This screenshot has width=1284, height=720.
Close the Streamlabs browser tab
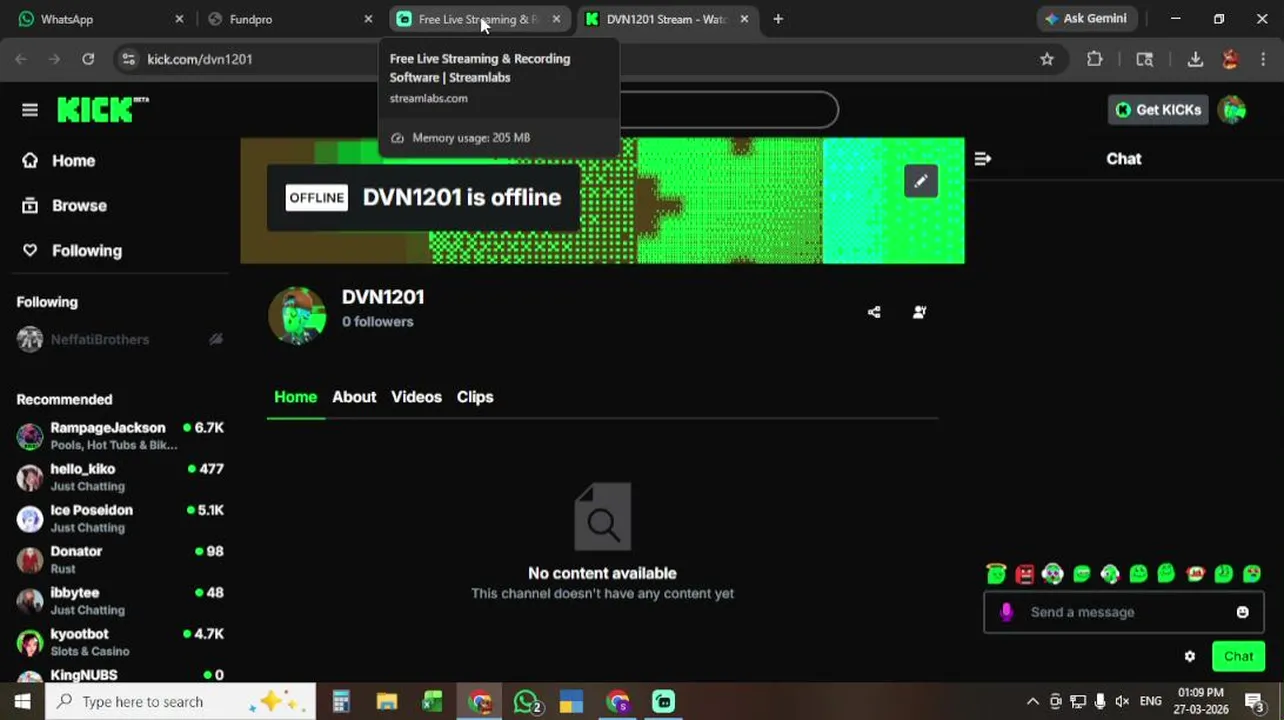pyautogui.click(x=556, y=19)
